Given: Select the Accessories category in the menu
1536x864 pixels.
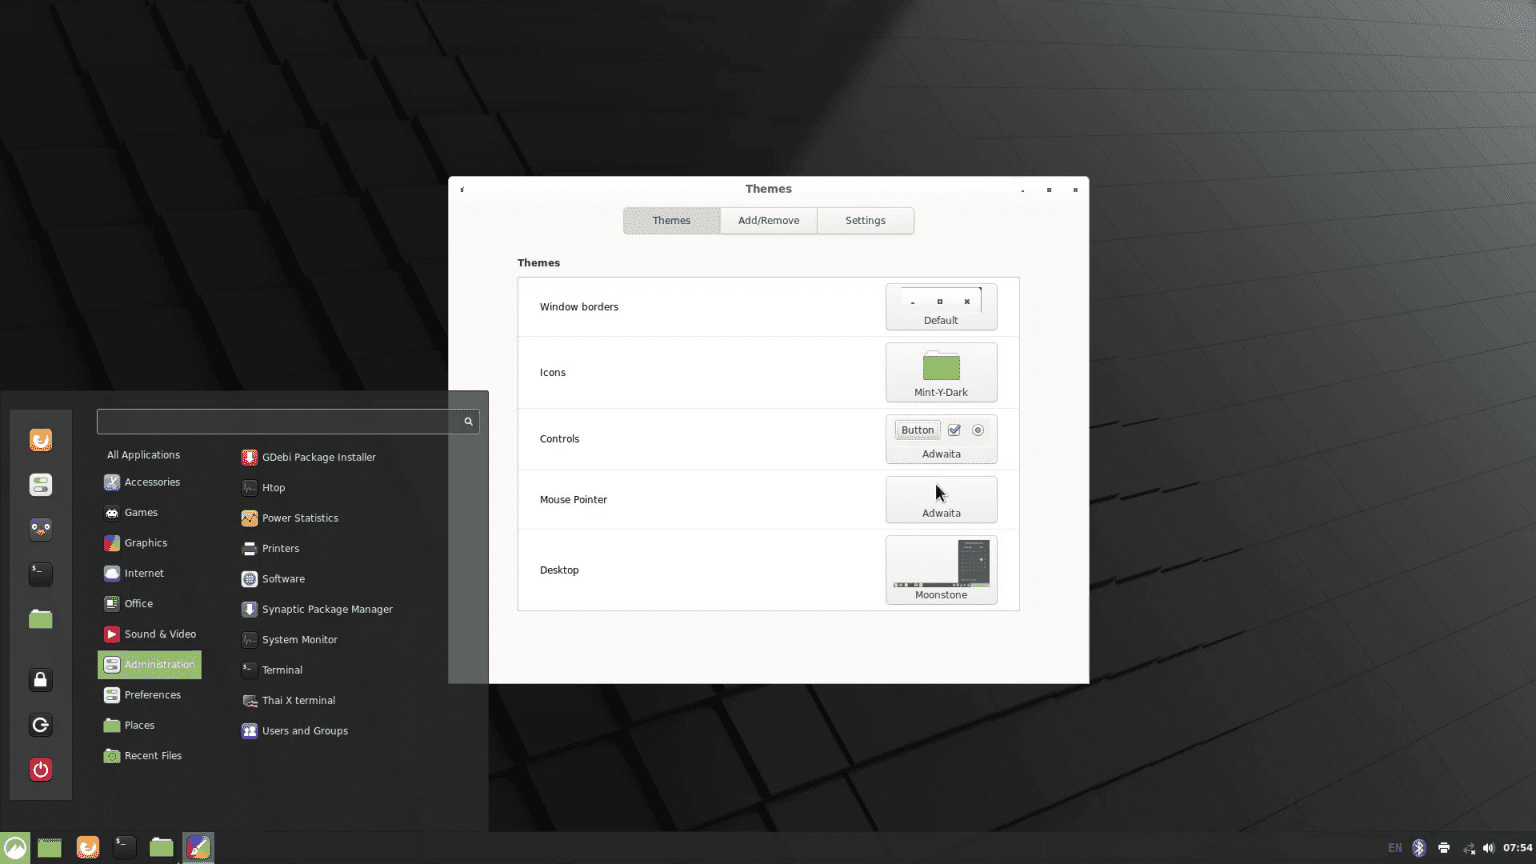Looking at the screenshot, I should 152,482.
